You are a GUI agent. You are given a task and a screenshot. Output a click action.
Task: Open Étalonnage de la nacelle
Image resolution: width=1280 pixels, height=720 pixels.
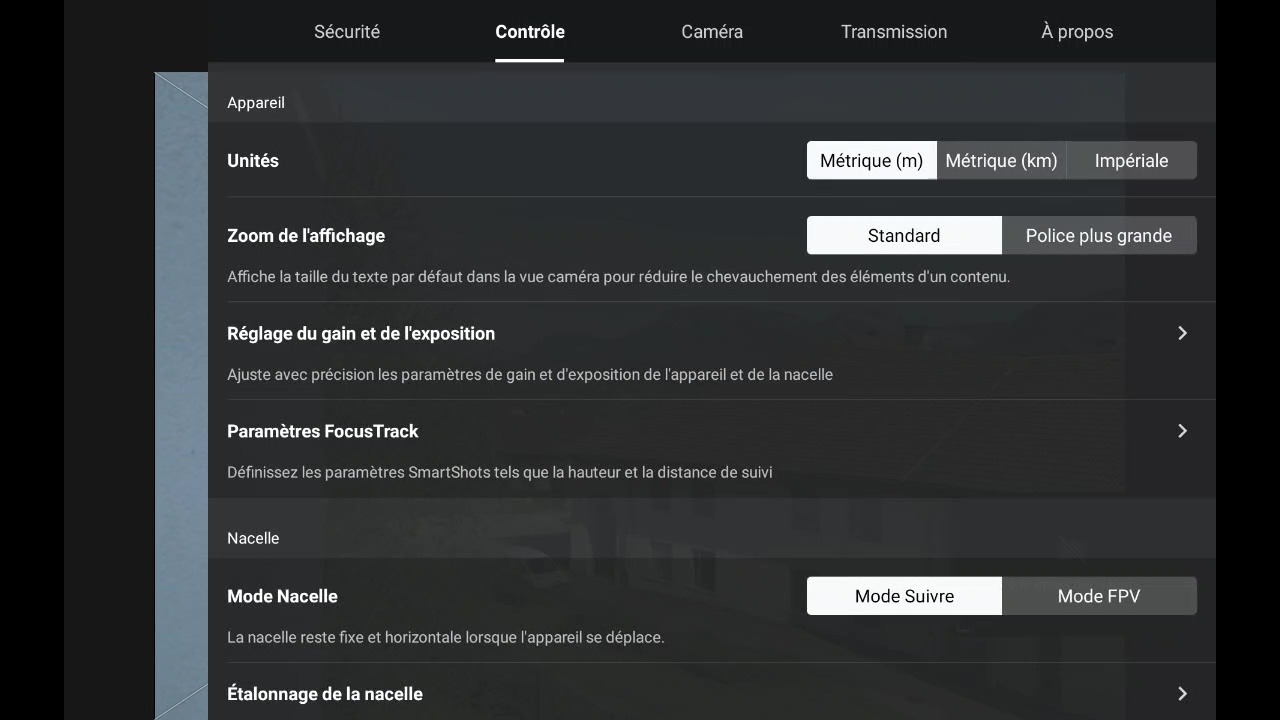click(712, 693)
